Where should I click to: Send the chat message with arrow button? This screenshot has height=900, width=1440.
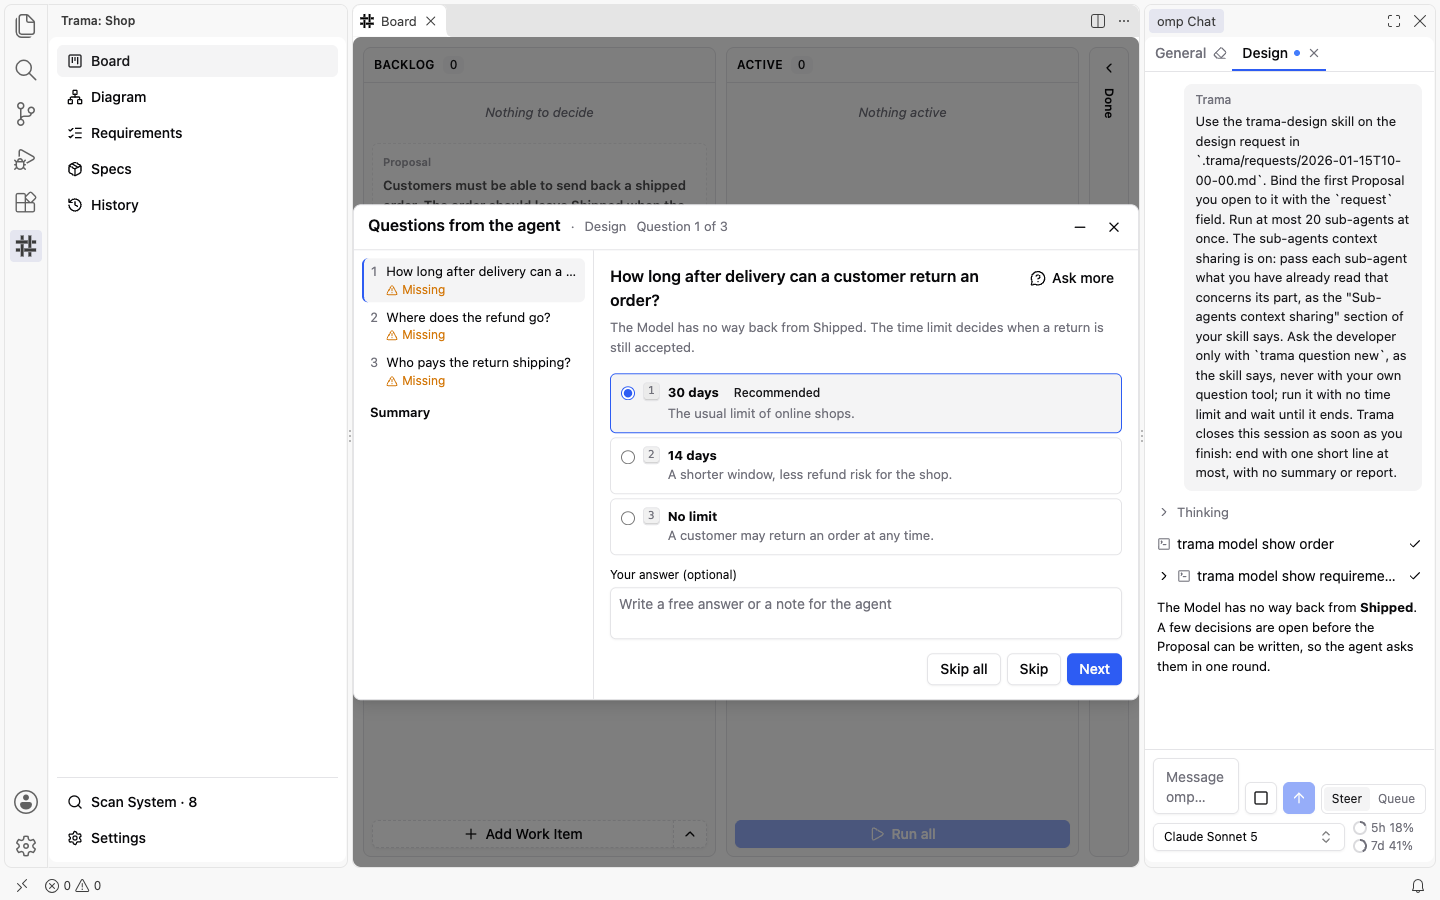pos(1299,798)
